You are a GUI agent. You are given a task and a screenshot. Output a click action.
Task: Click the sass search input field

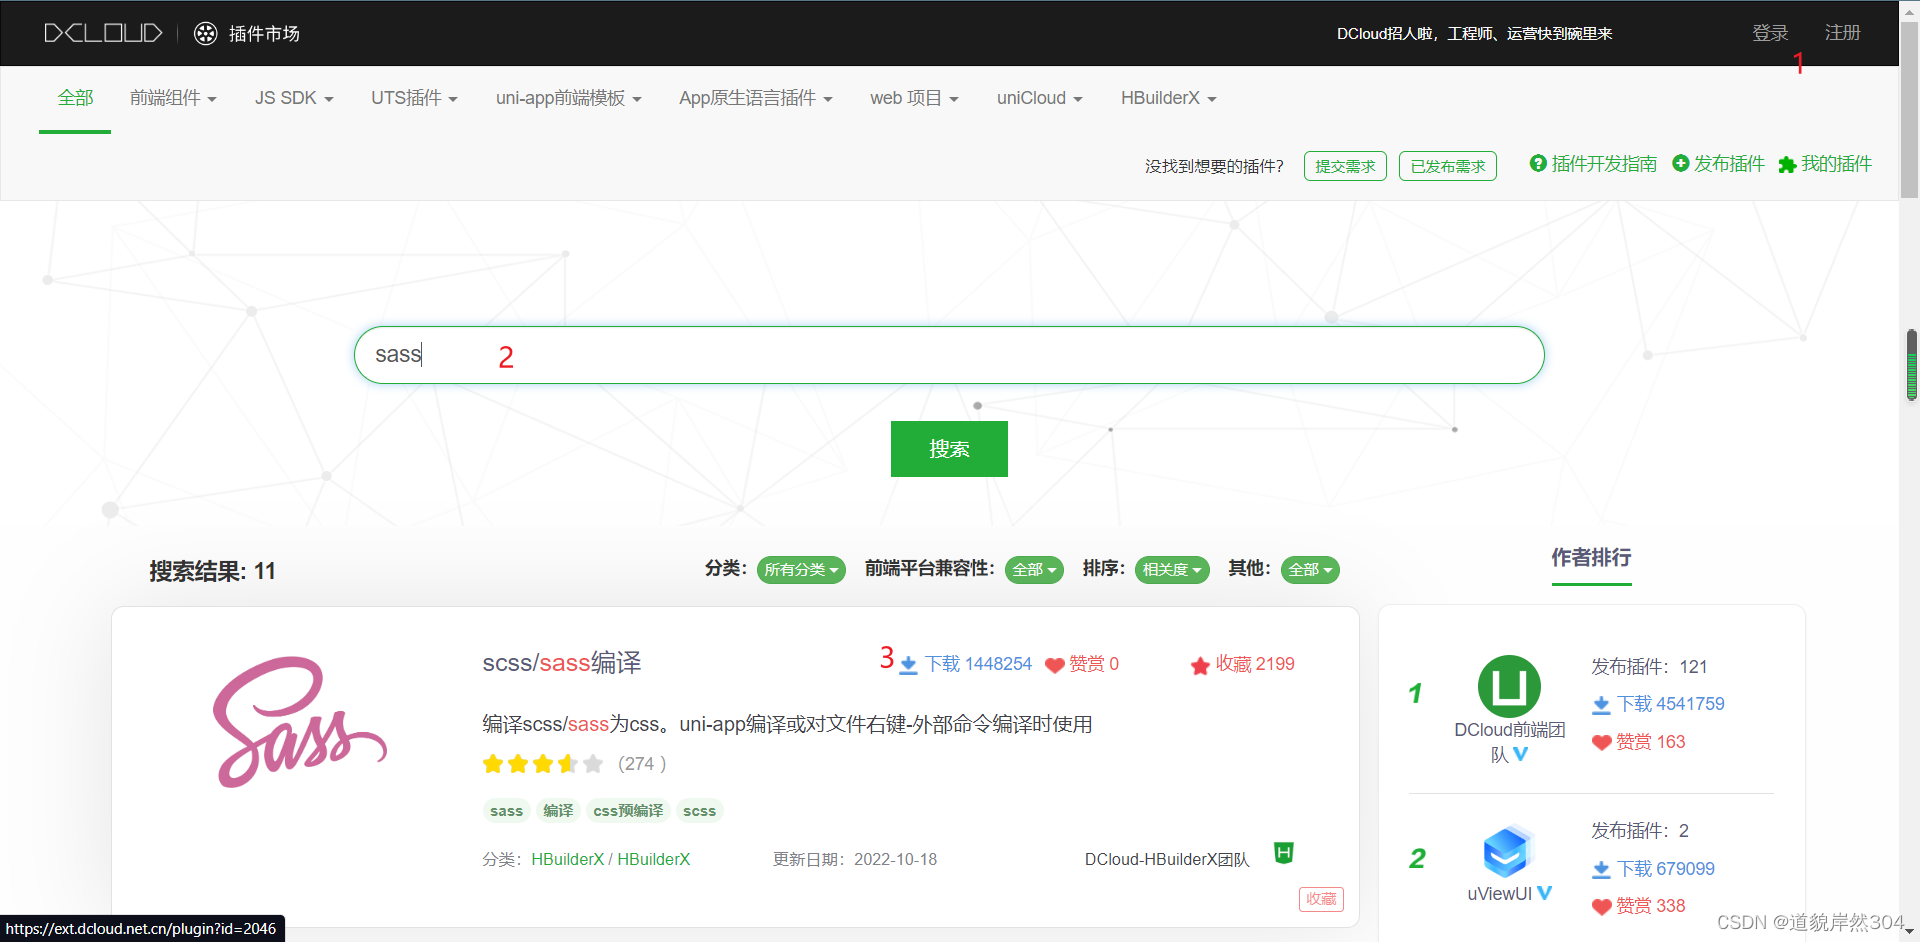tap(949, 355)
